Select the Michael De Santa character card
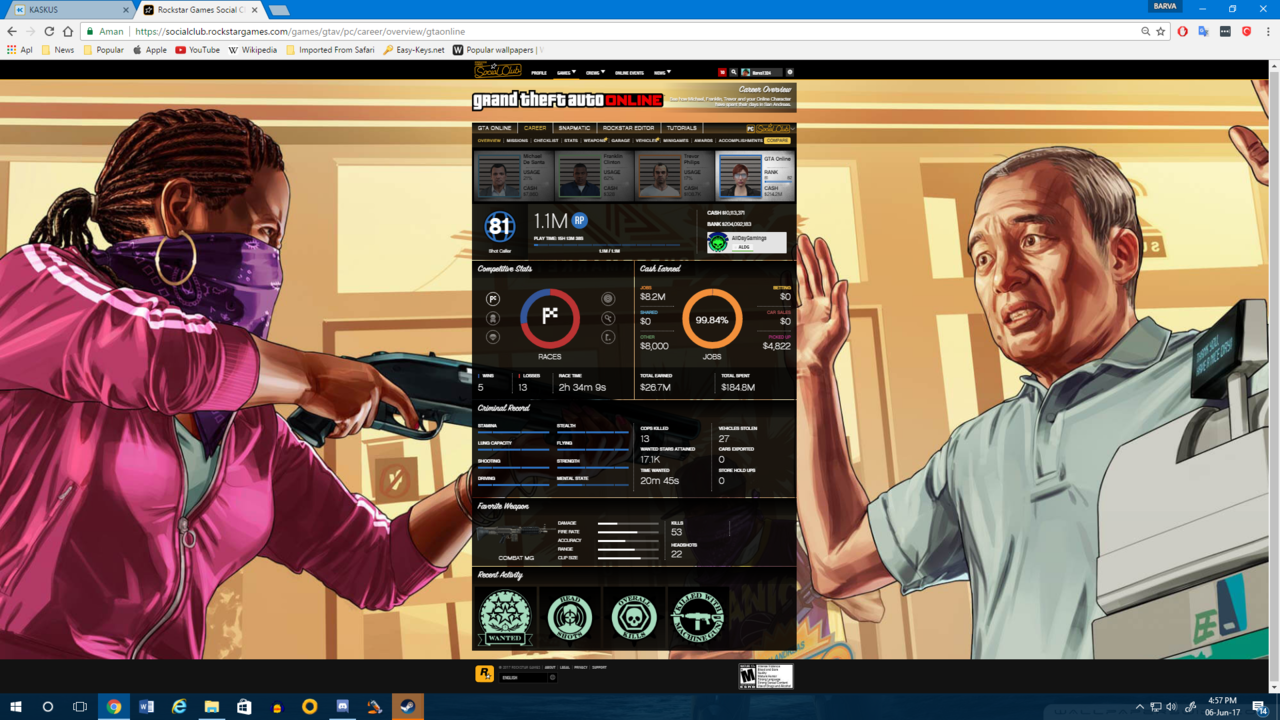This screenshot has height=720, width=1280. (x=513, y=176)
